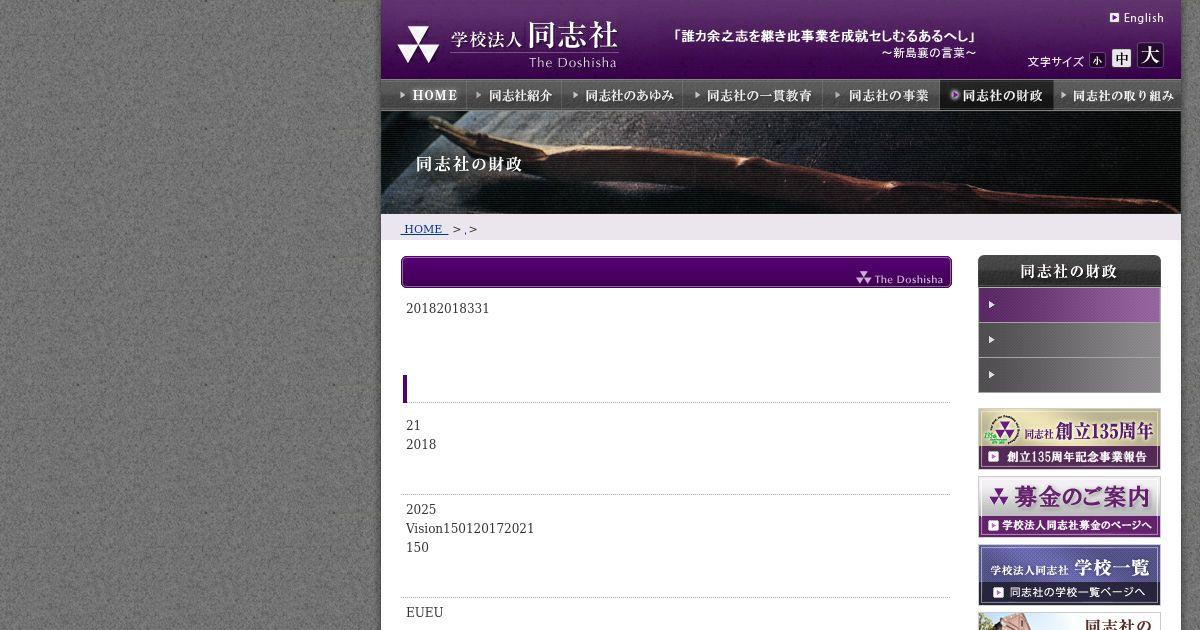Set font size to large (大)
Viewport: 1200px width, 630px height.
pyautogui.click(x=1150, y=56)
